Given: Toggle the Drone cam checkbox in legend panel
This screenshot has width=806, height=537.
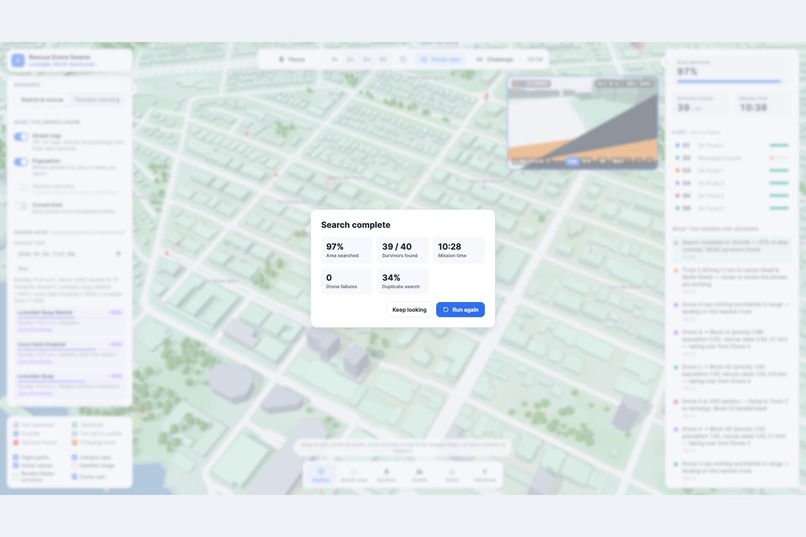Looking at the screenshot, I should click(x=75, y=476).
